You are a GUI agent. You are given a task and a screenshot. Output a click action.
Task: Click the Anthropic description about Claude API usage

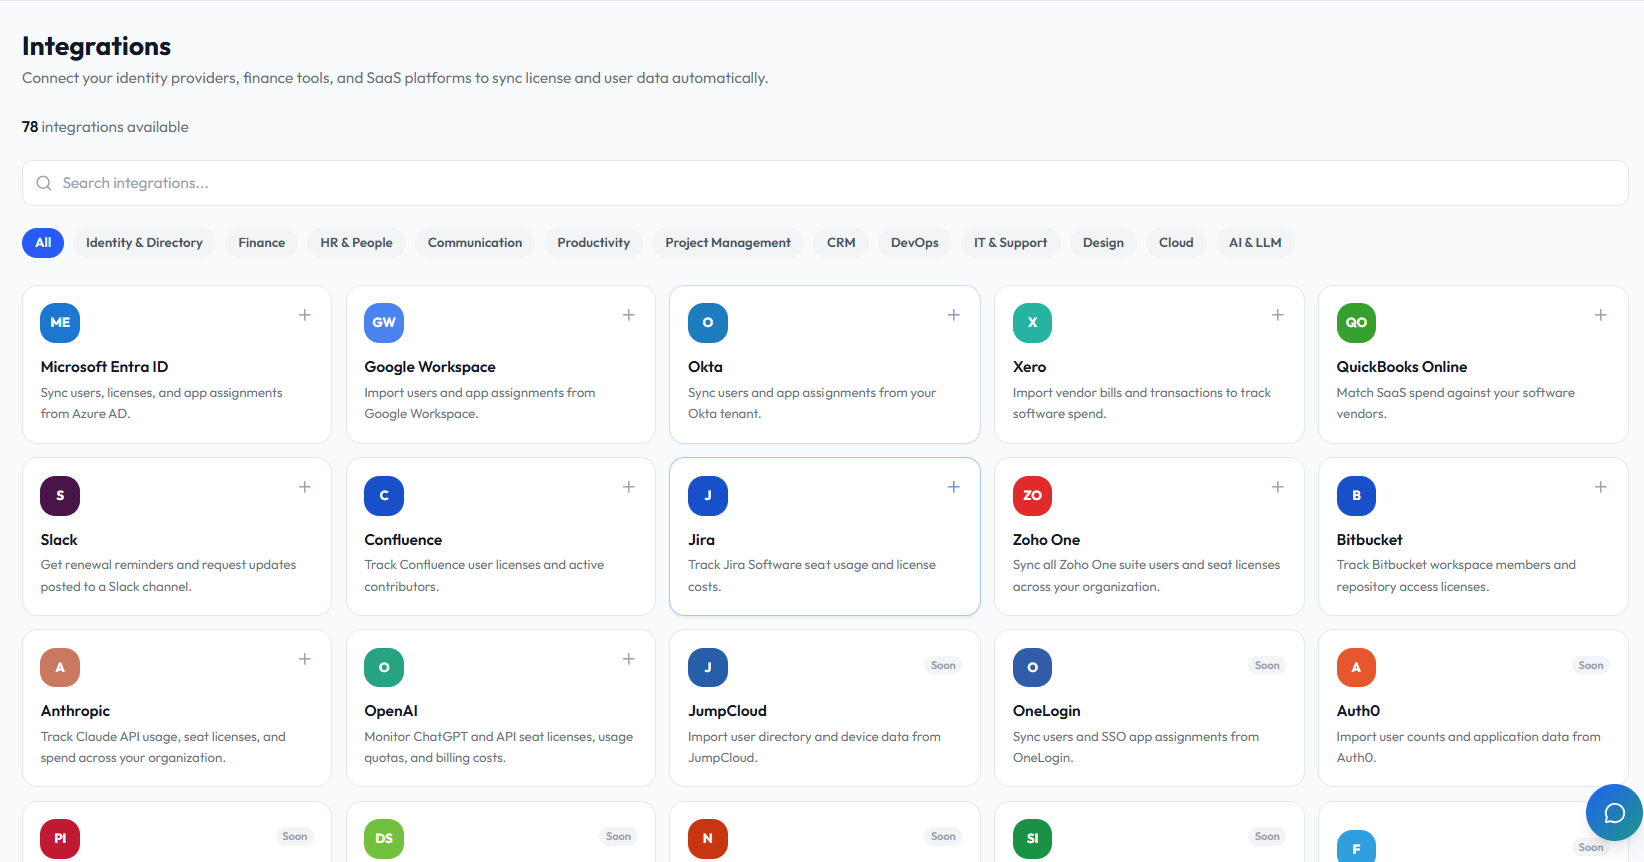click(x=163, y=747)
